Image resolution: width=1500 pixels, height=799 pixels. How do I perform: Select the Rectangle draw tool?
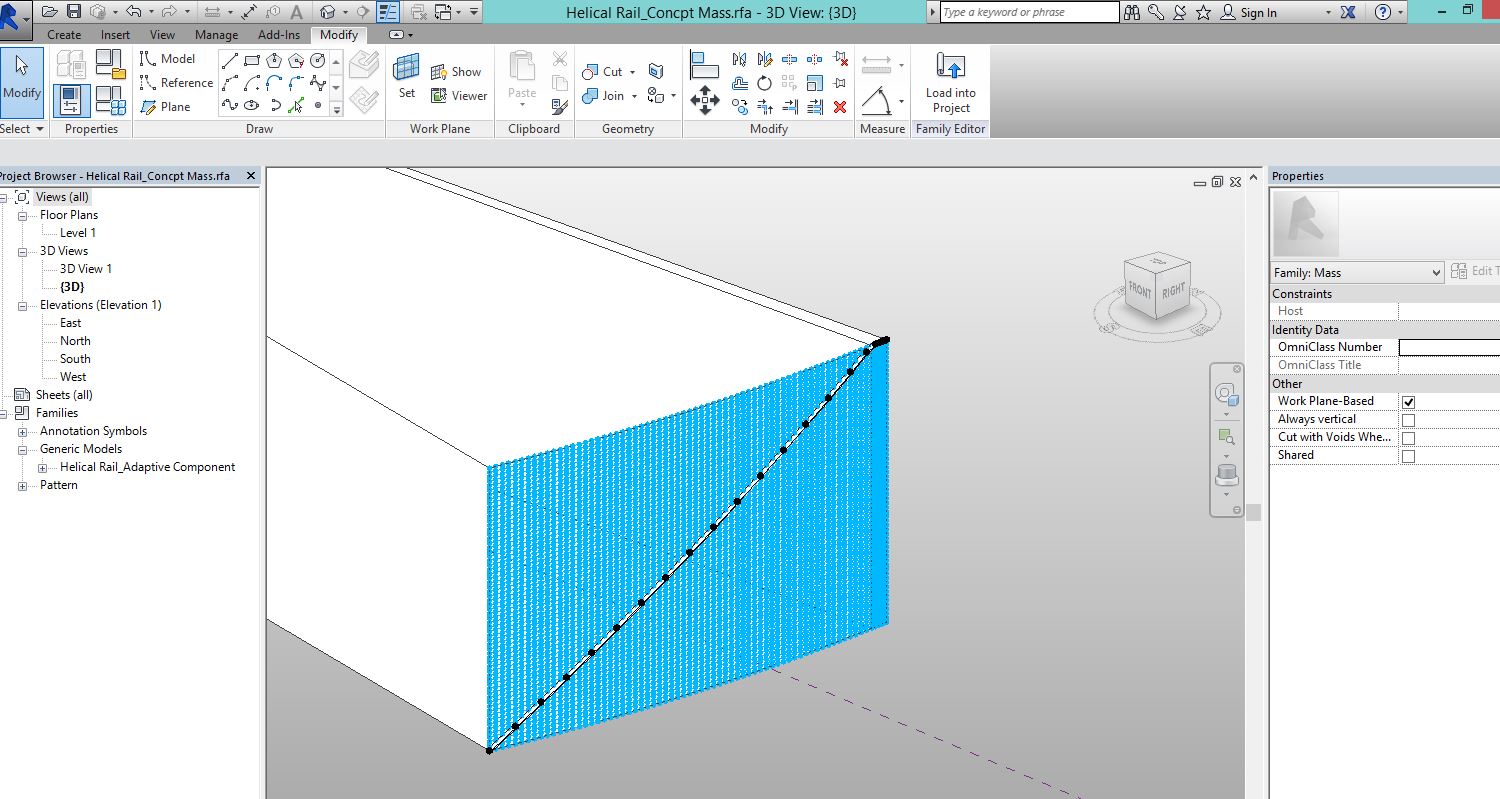click(x=252, y=61)
